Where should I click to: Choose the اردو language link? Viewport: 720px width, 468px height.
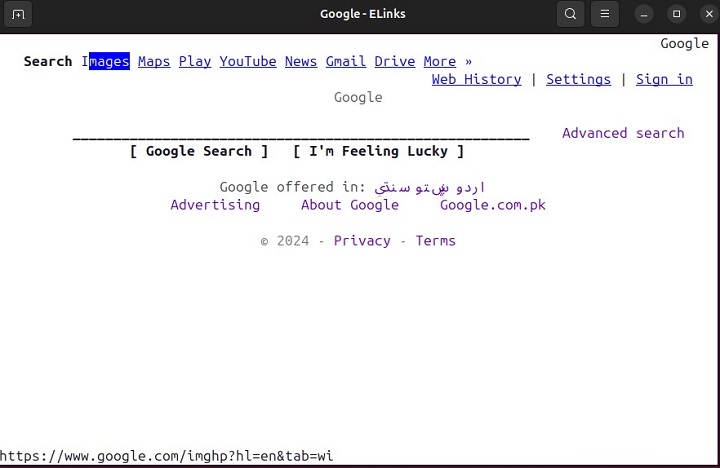(471, 187)
